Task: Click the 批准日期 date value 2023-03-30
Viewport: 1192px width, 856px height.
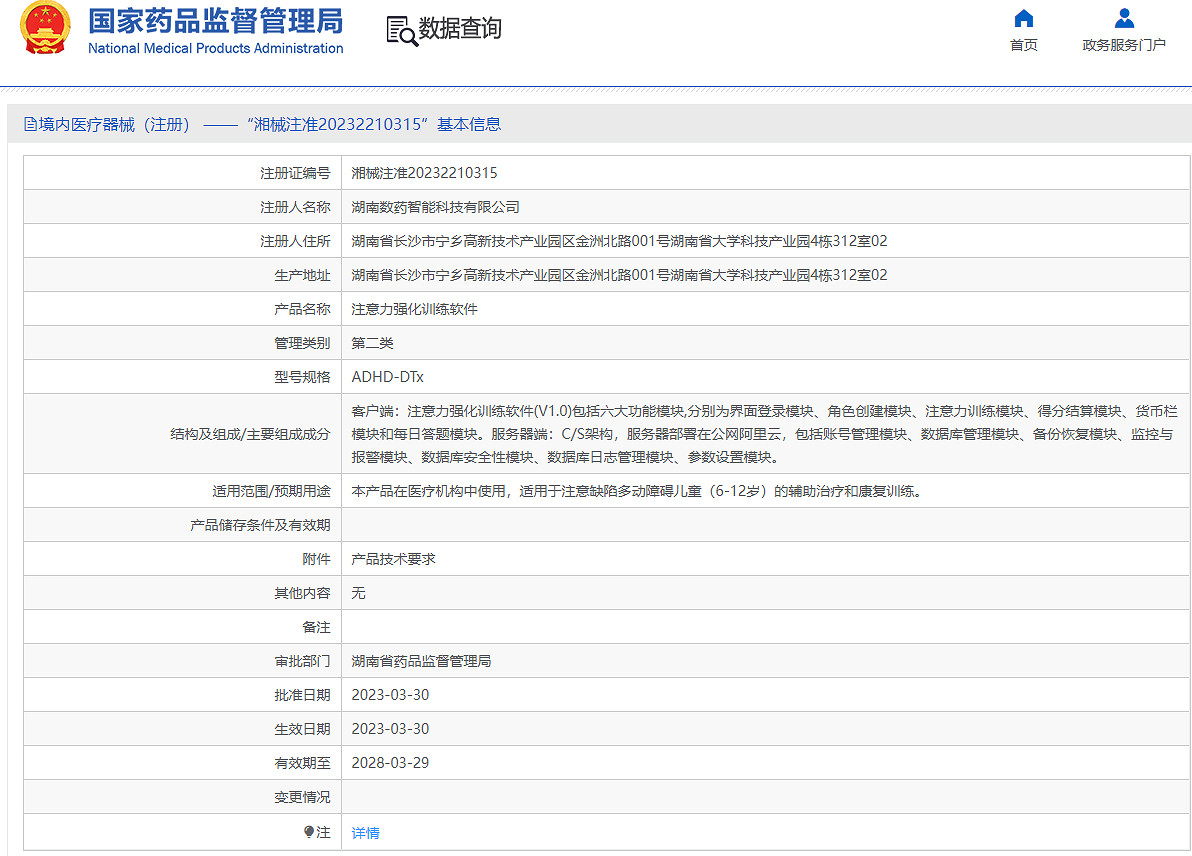Action: click(389, 694)
